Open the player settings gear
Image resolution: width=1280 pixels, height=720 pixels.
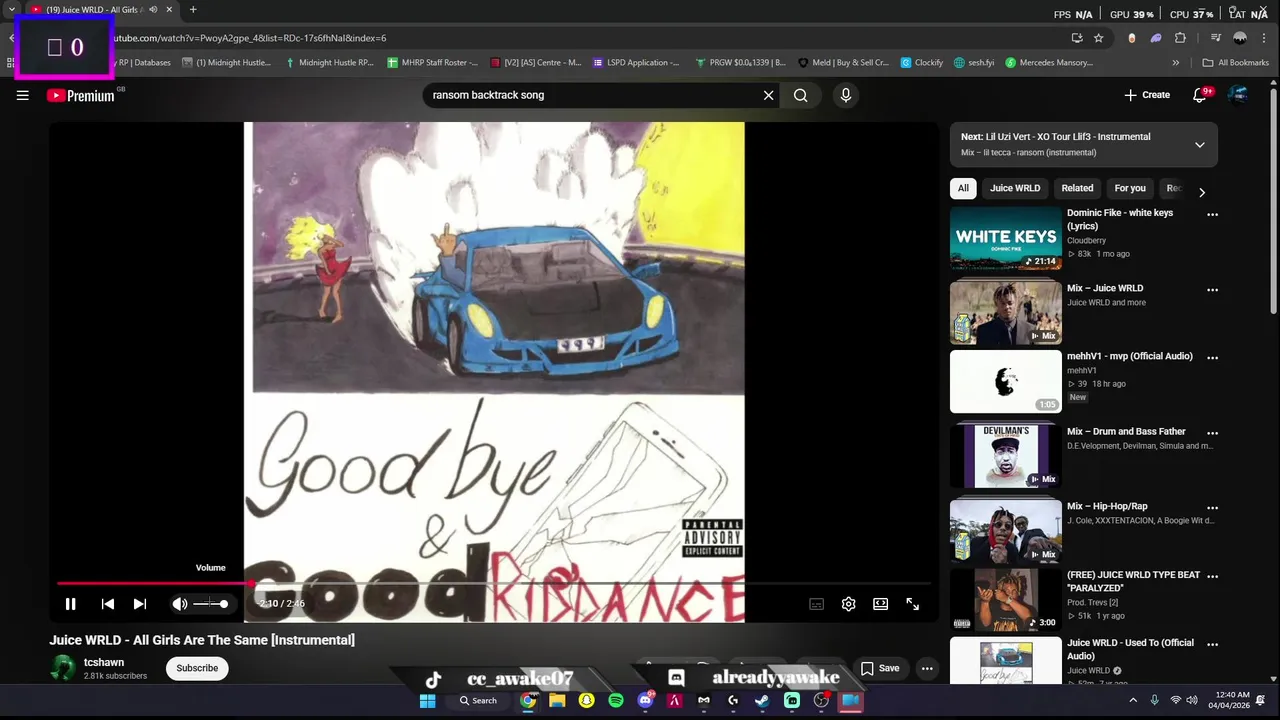point(848,604)
